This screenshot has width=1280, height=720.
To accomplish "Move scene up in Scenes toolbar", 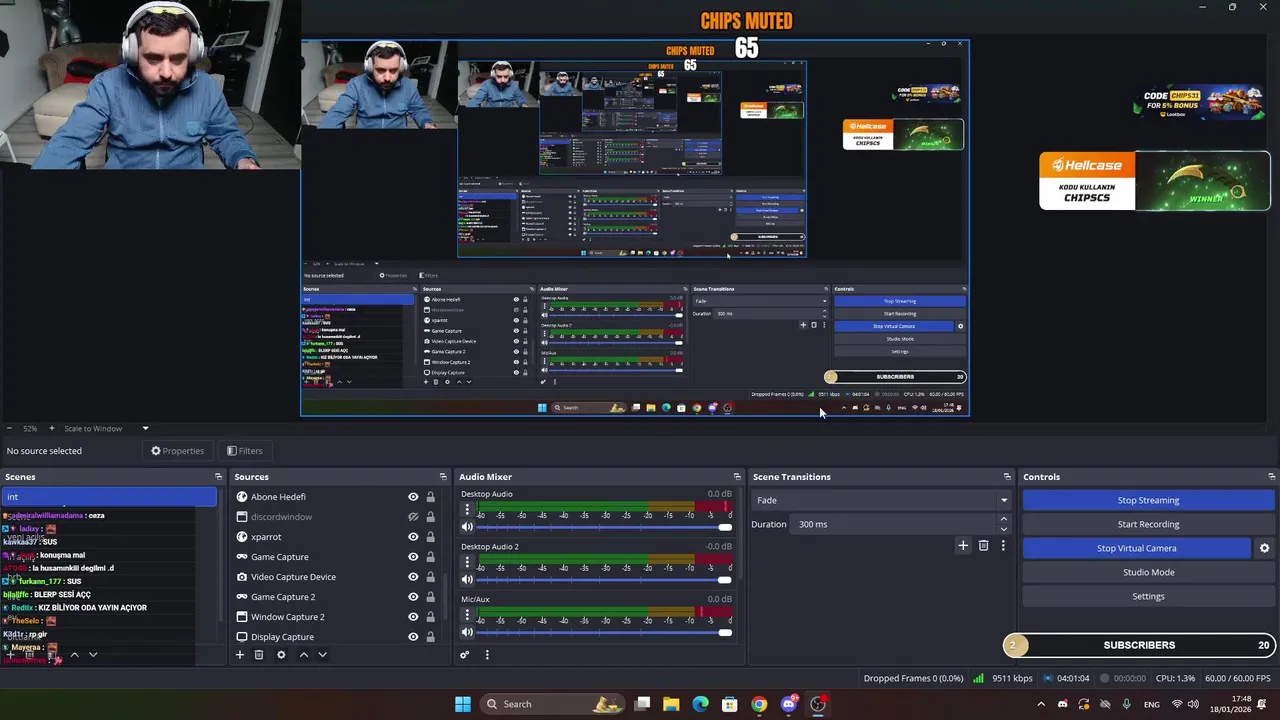I will 74,655.
